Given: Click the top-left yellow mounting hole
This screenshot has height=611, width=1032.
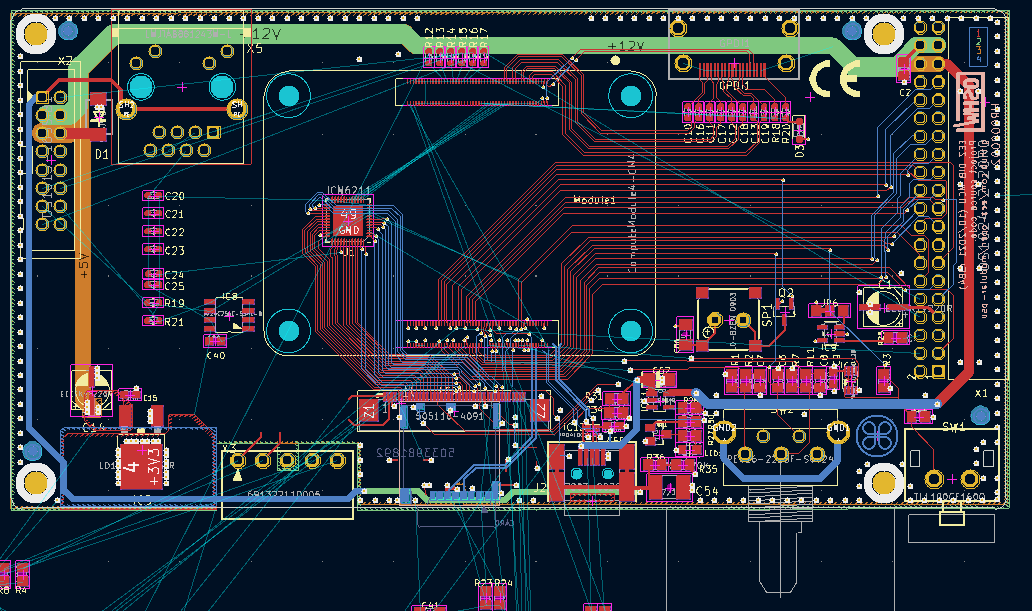Looking at the screenshot, I should pyautogui.click(x=37, y=34).
